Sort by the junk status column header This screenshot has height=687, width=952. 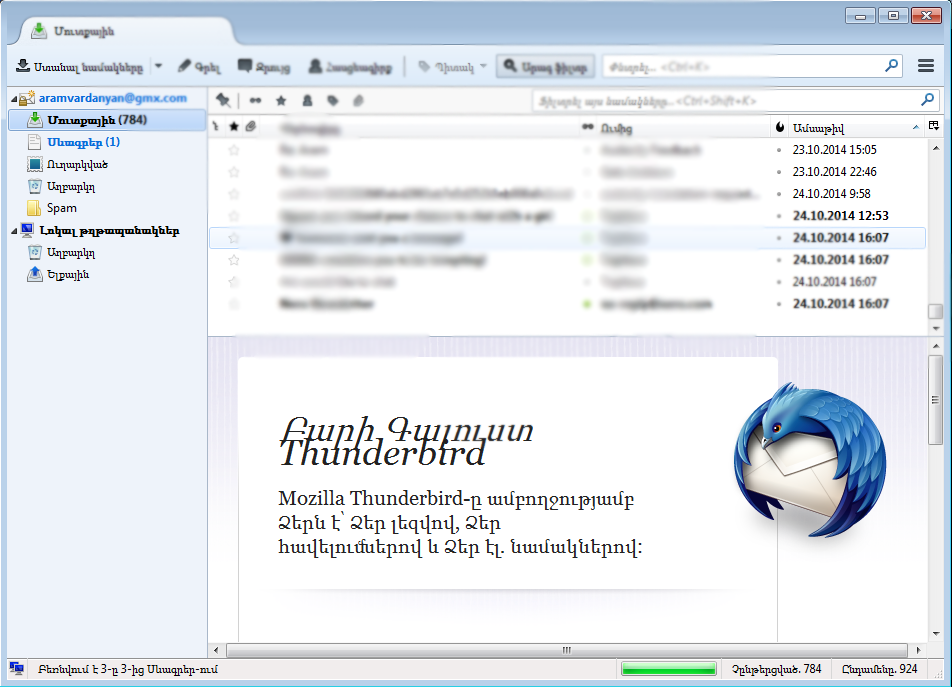780,127
